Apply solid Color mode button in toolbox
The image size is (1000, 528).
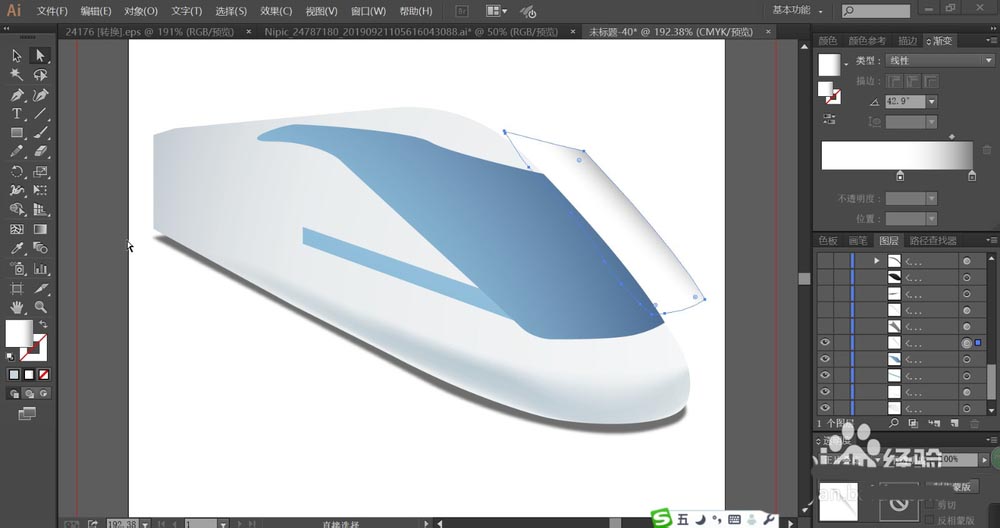[13, 374]
